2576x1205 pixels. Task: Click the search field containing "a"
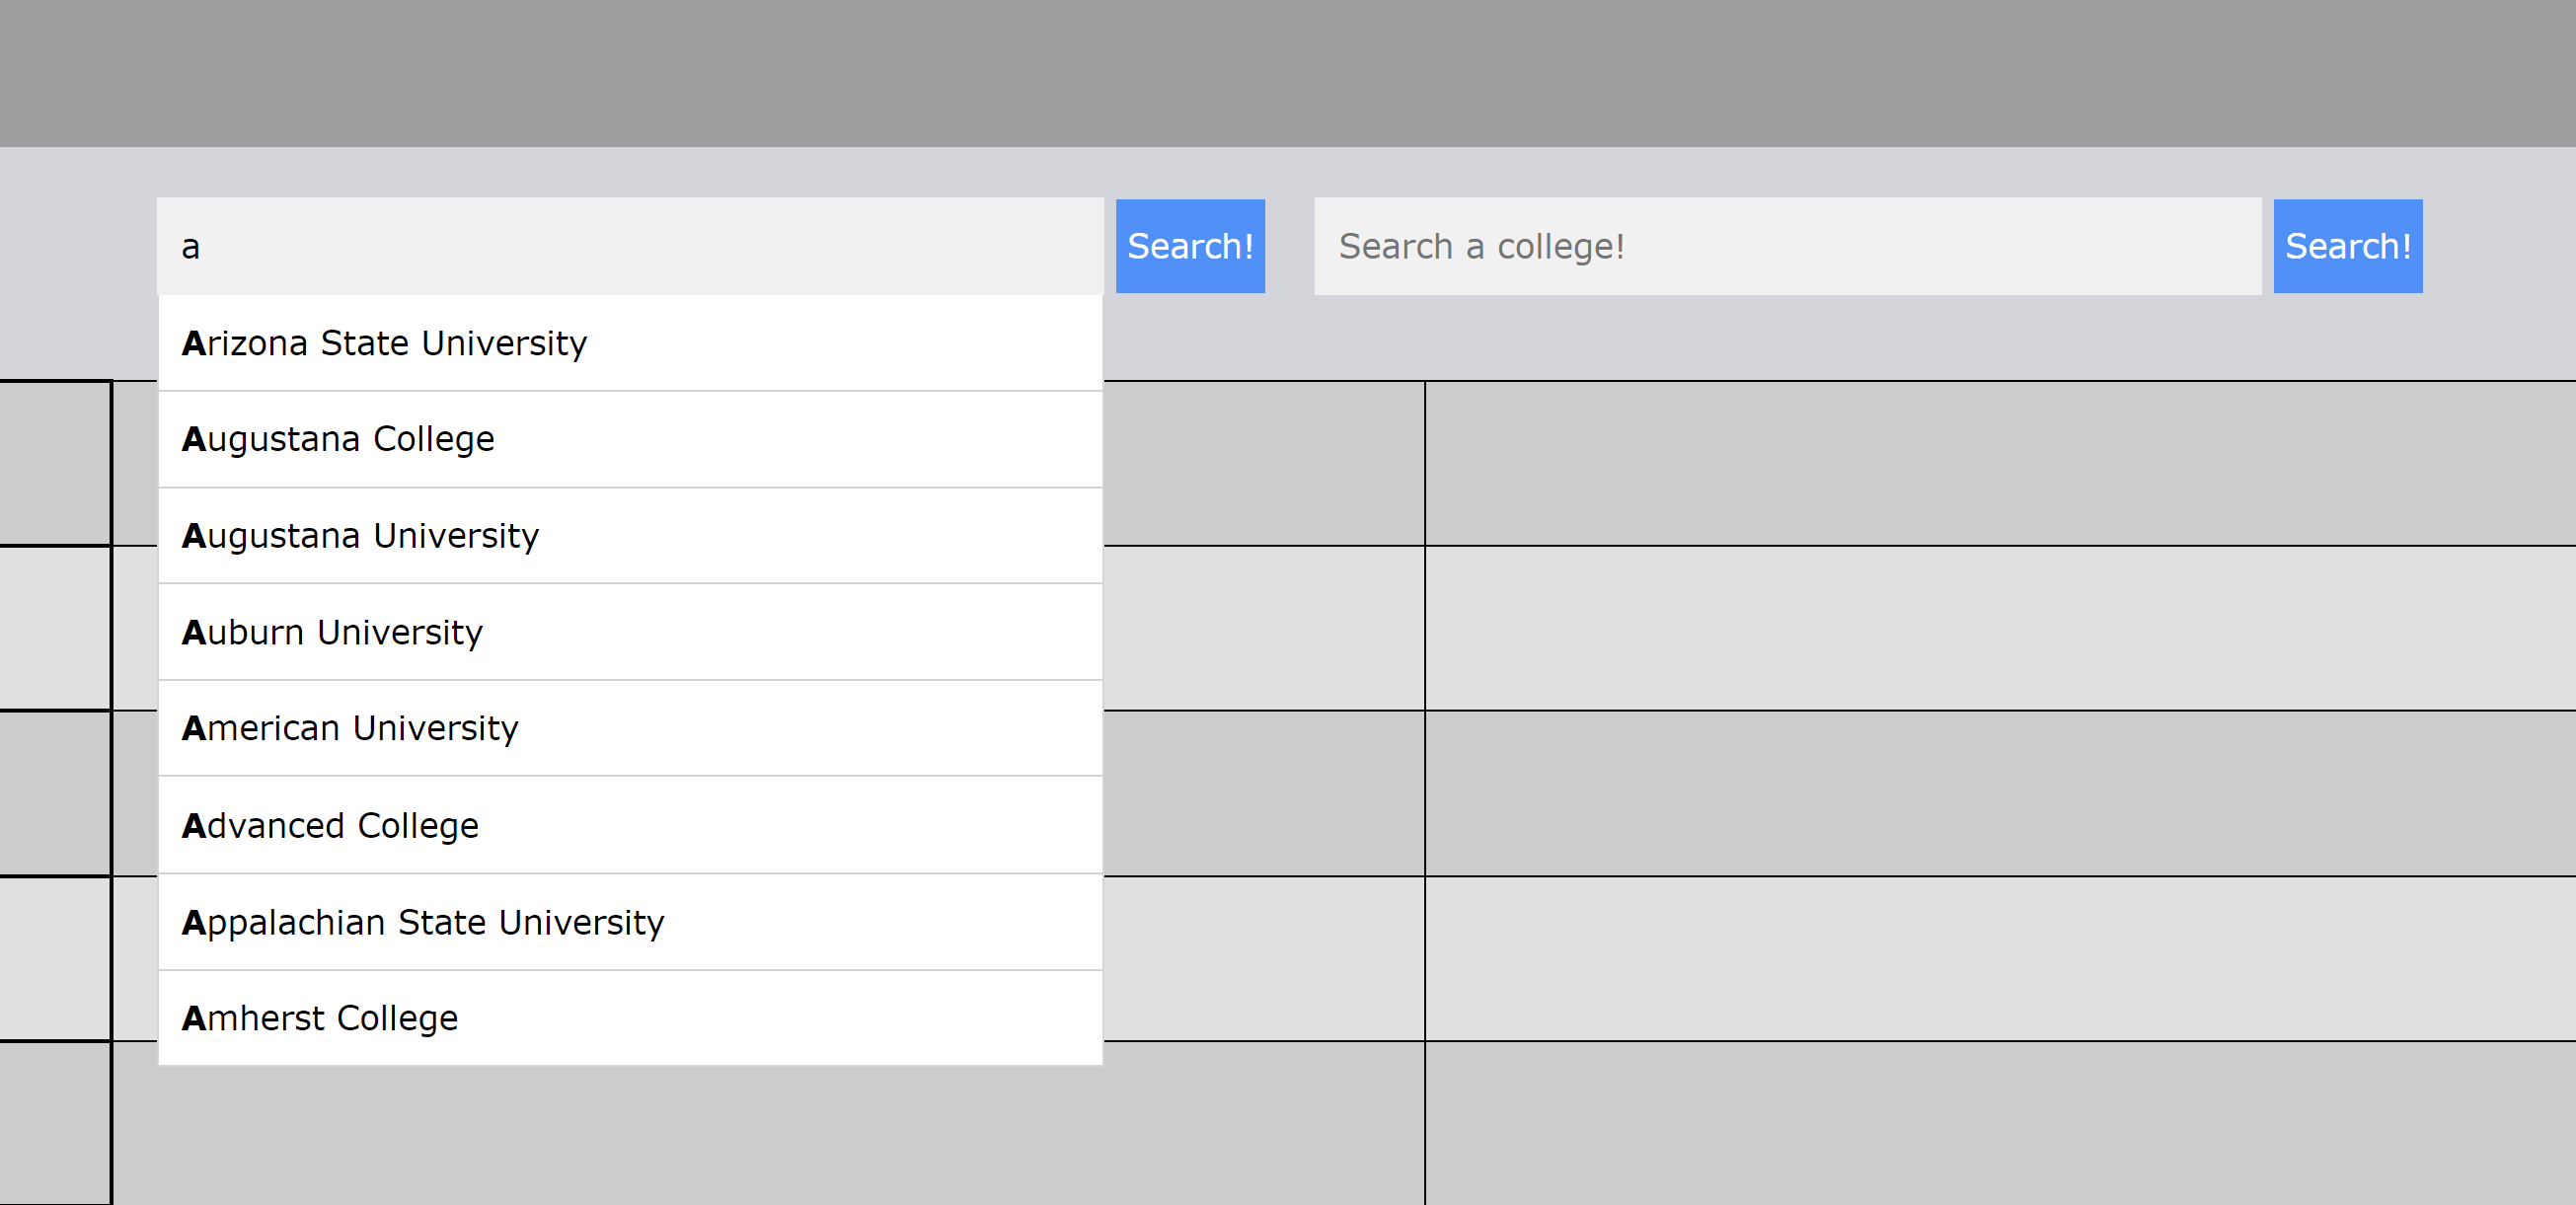pyautogui.click(x=630, y=246)
